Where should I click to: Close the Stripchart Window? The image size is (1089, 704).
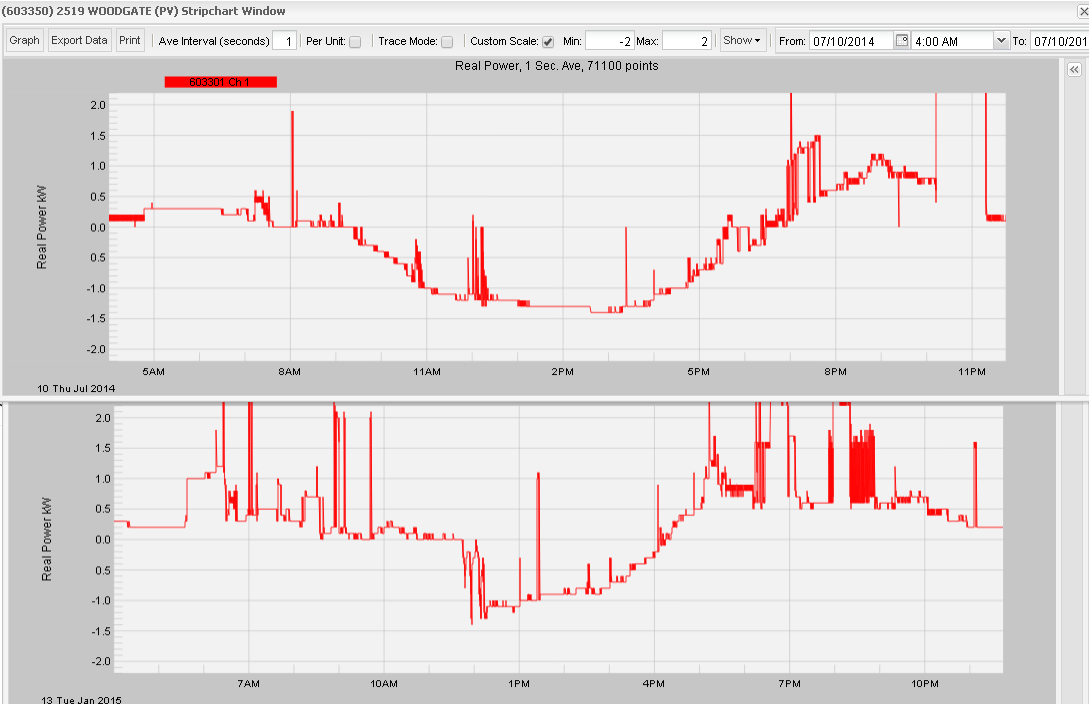1083,11
